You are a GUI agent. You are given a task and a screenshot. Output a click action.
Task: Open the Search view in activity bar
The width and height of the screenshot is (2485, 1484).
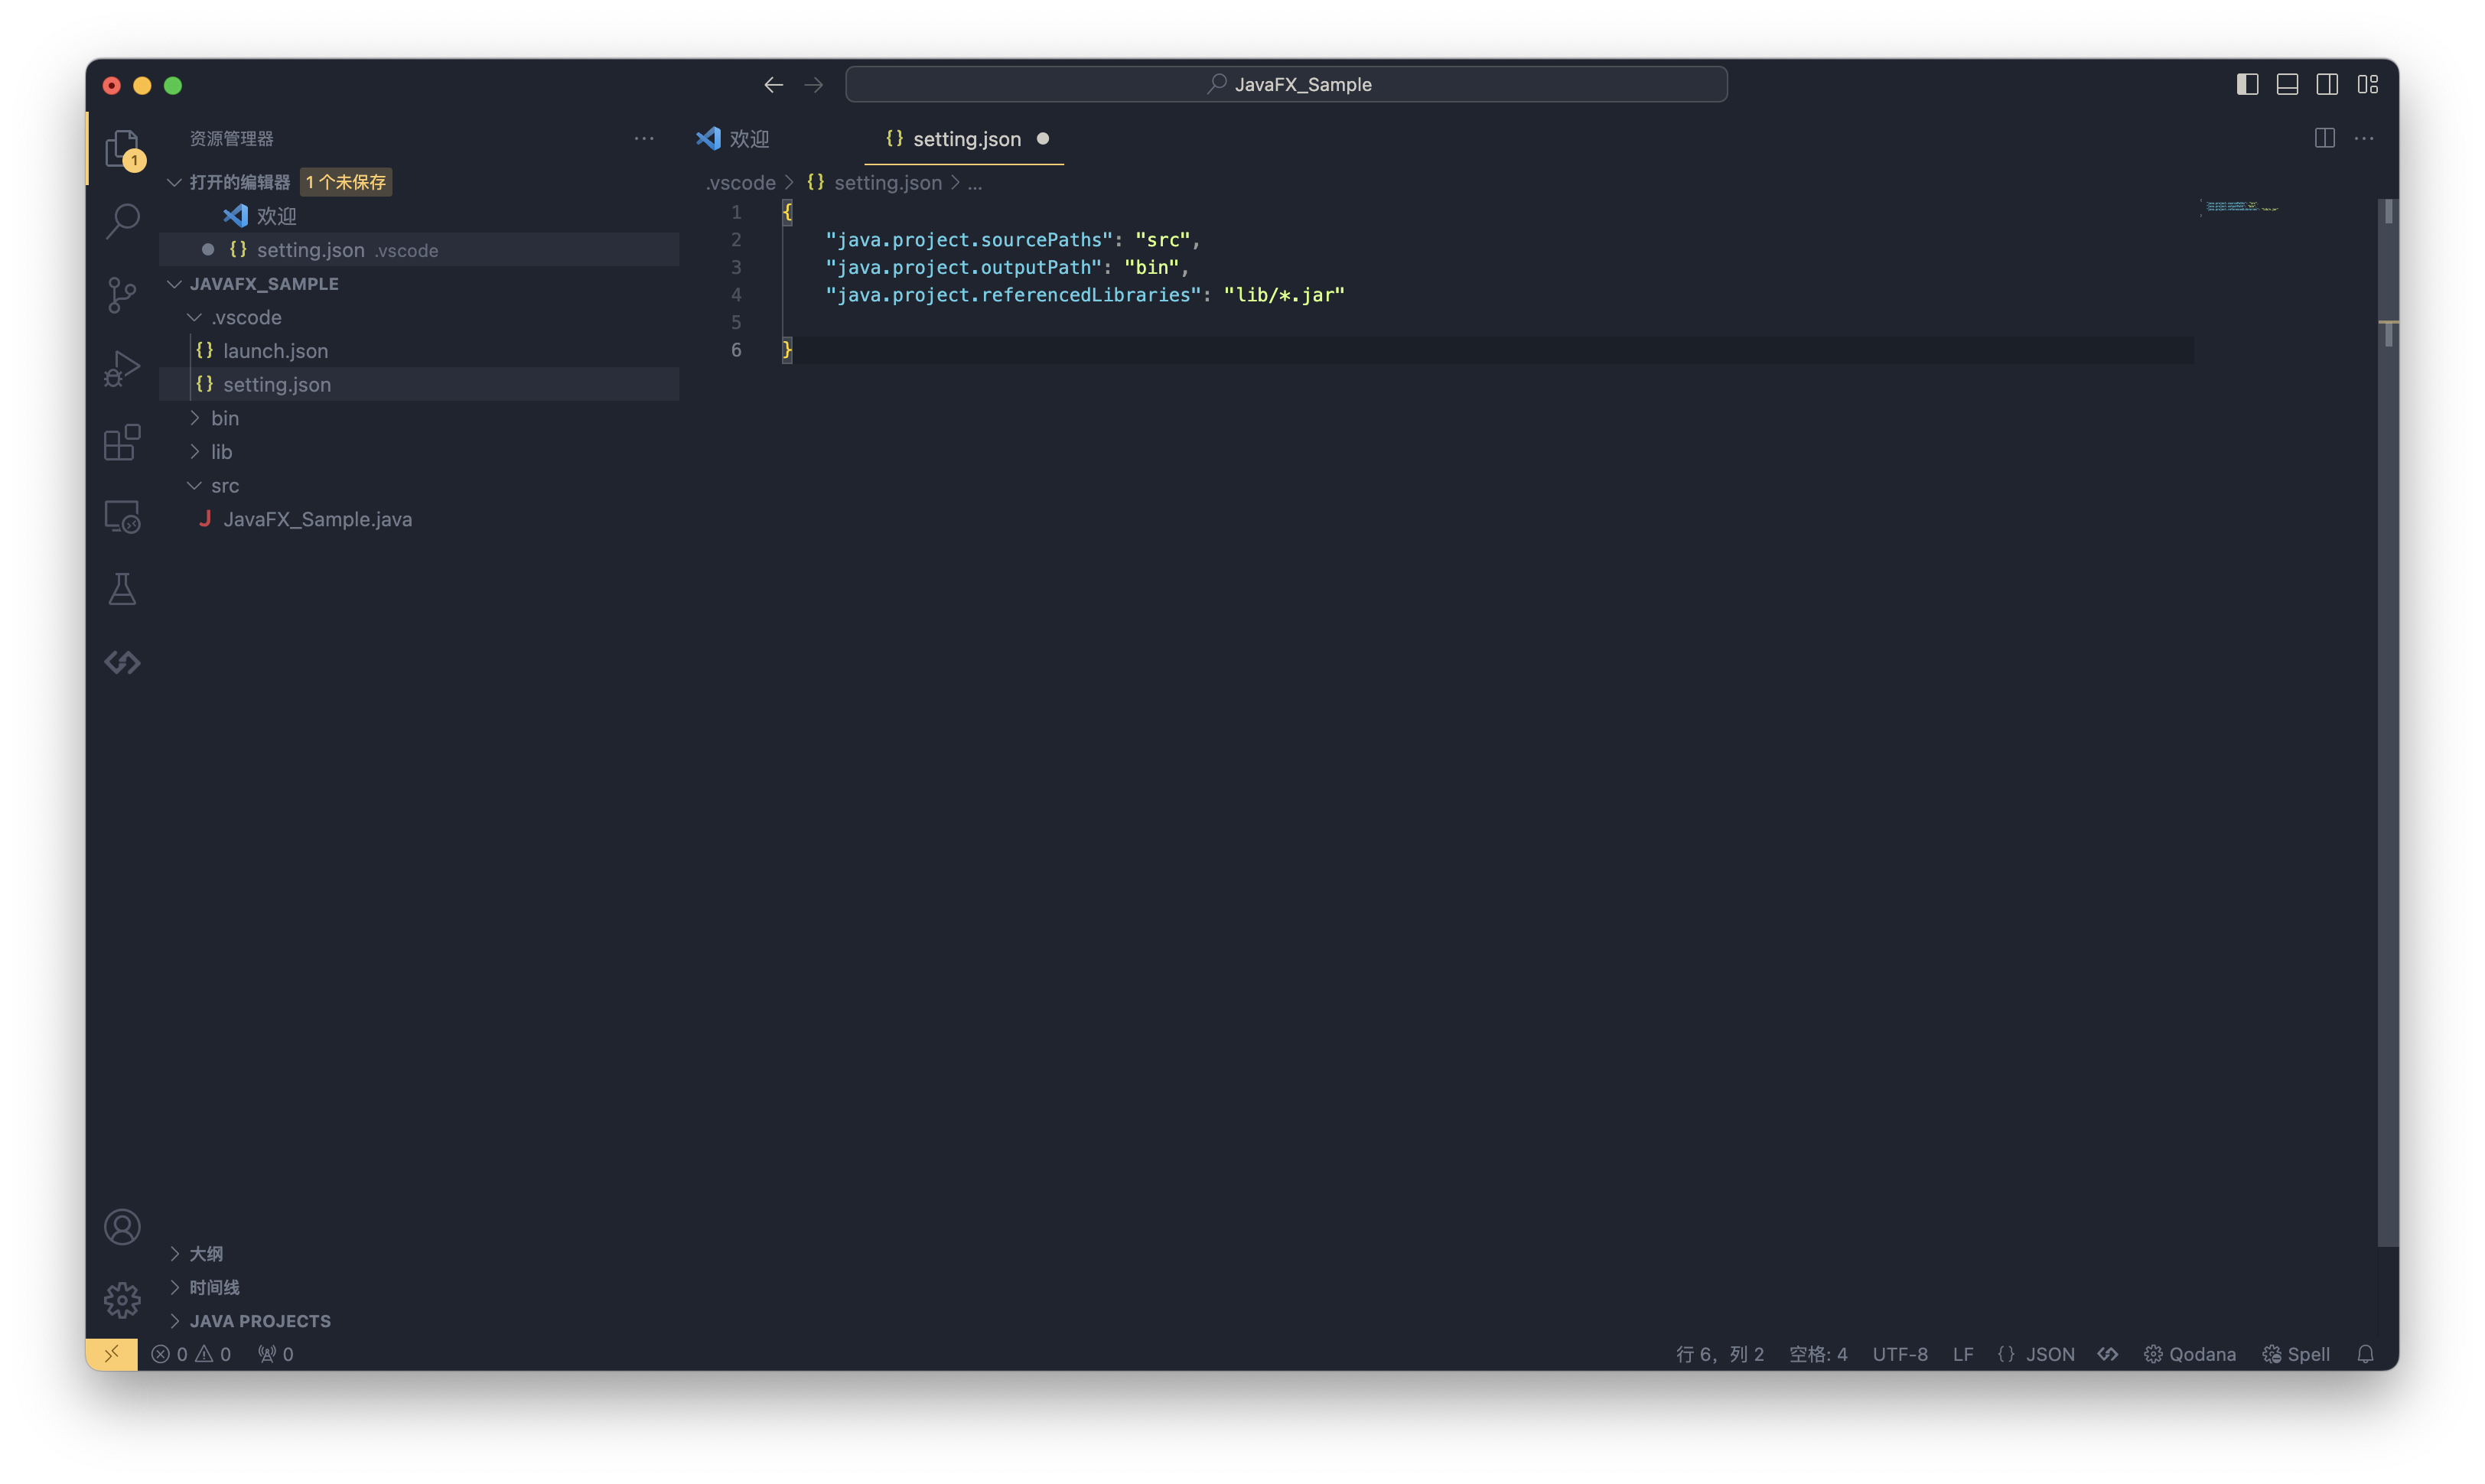(122, 221)
